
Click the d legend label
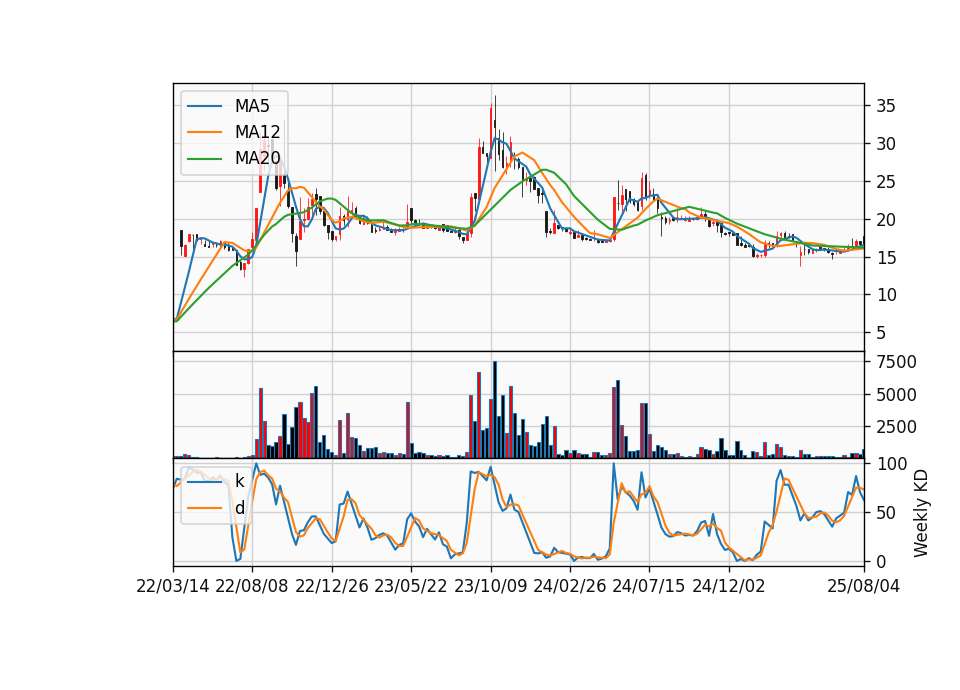tap(239, 508)
